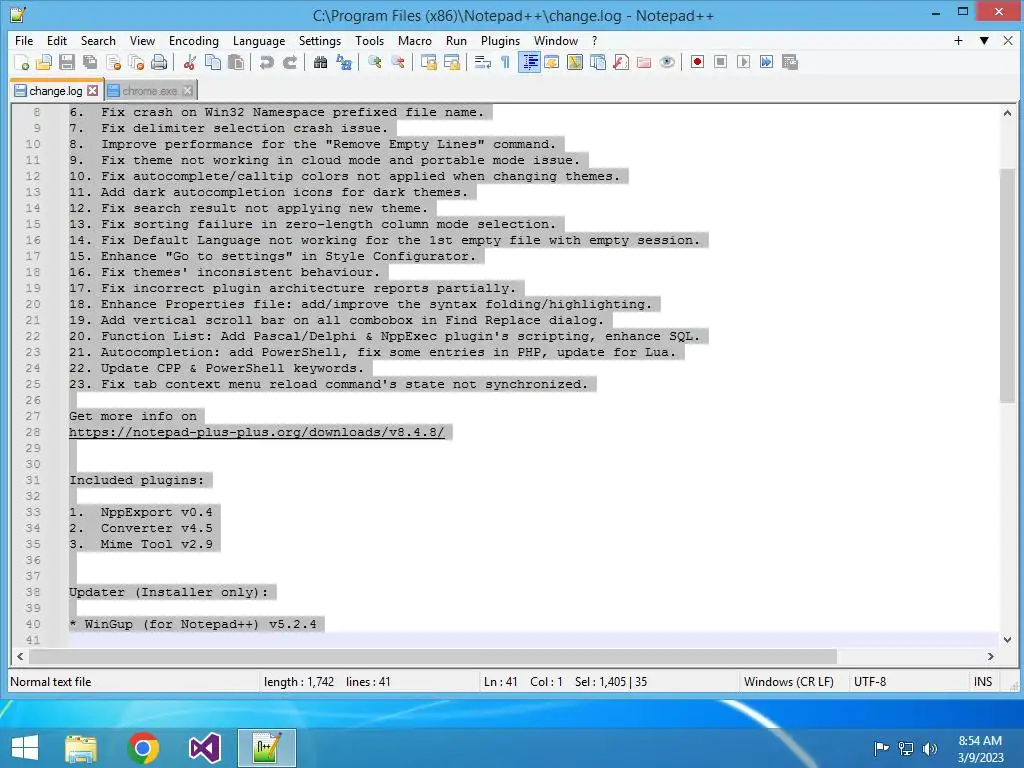Click the Close document toolbar icon

[113, 62]
